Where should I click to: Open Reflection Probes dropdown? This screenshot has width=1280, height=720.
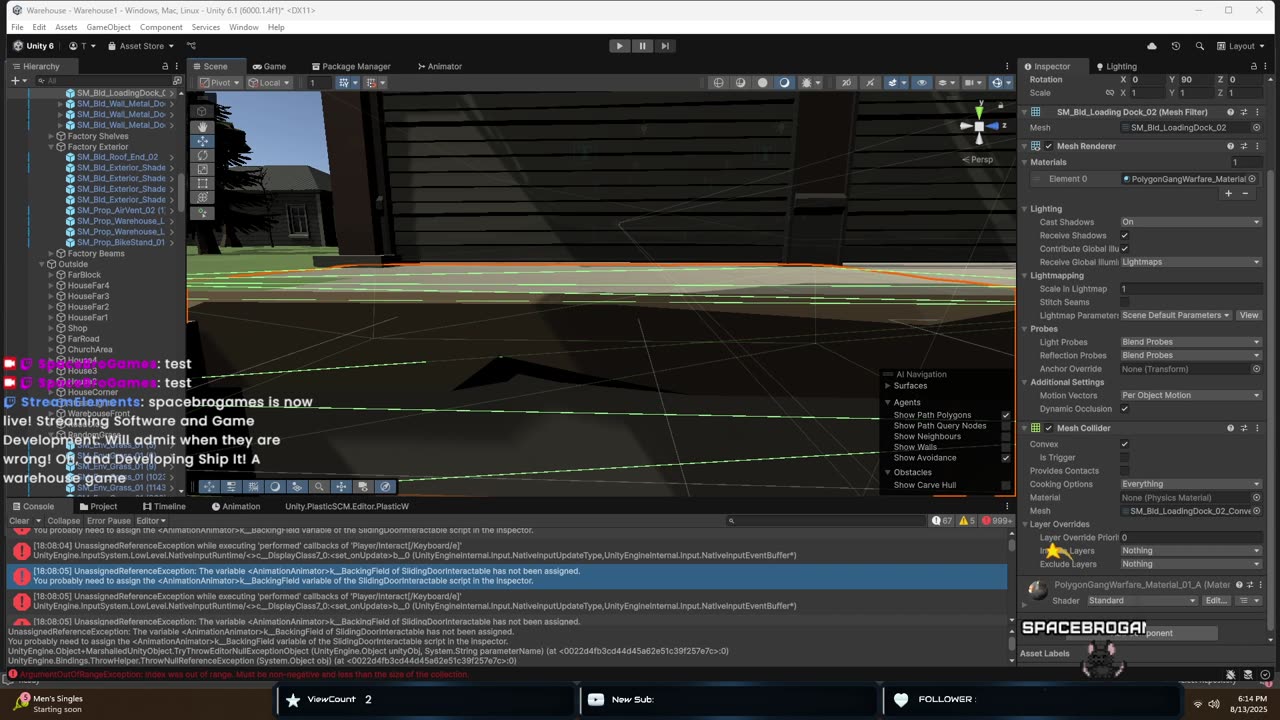click(x=1191, y=355)
